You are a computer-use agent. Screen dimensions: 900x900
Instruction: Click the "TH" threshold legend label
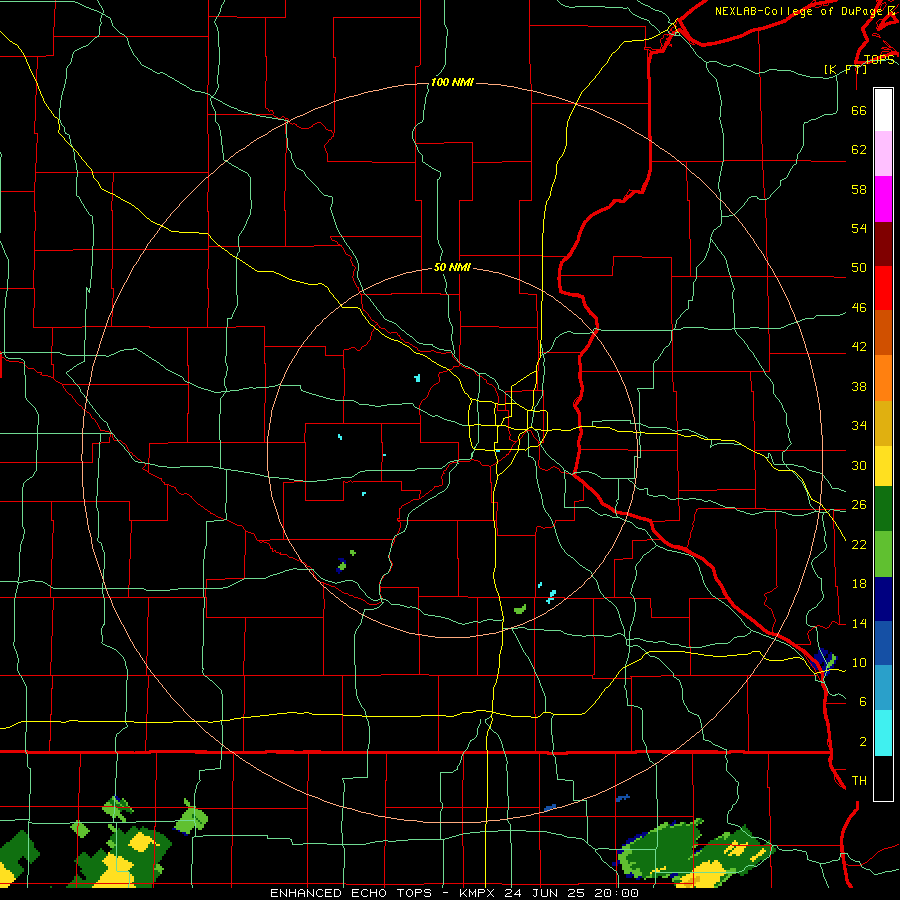click(x=859, y=781)
